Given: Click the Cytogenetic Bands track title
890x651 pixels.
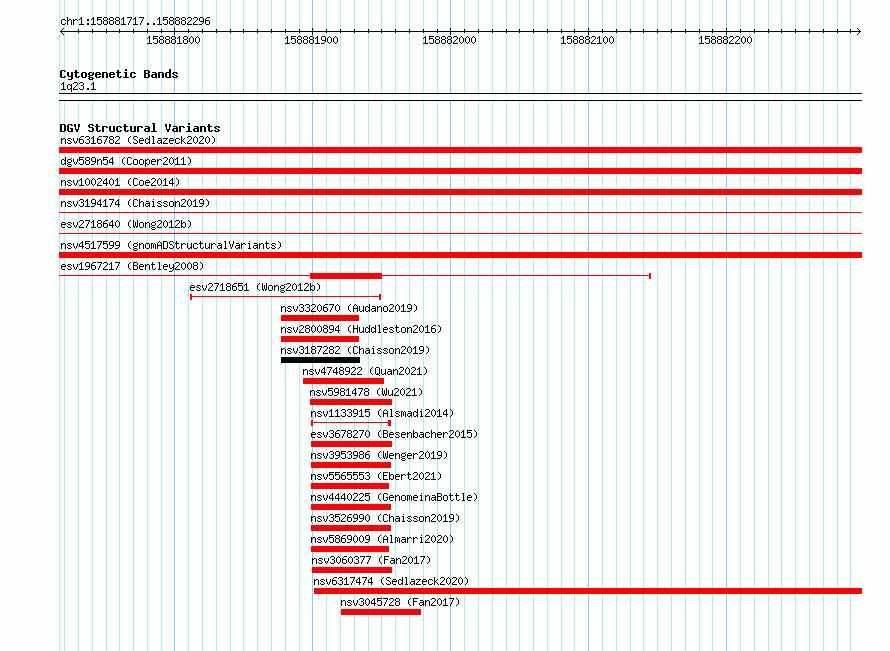Looking at the screenshot, I should [119, 74].
